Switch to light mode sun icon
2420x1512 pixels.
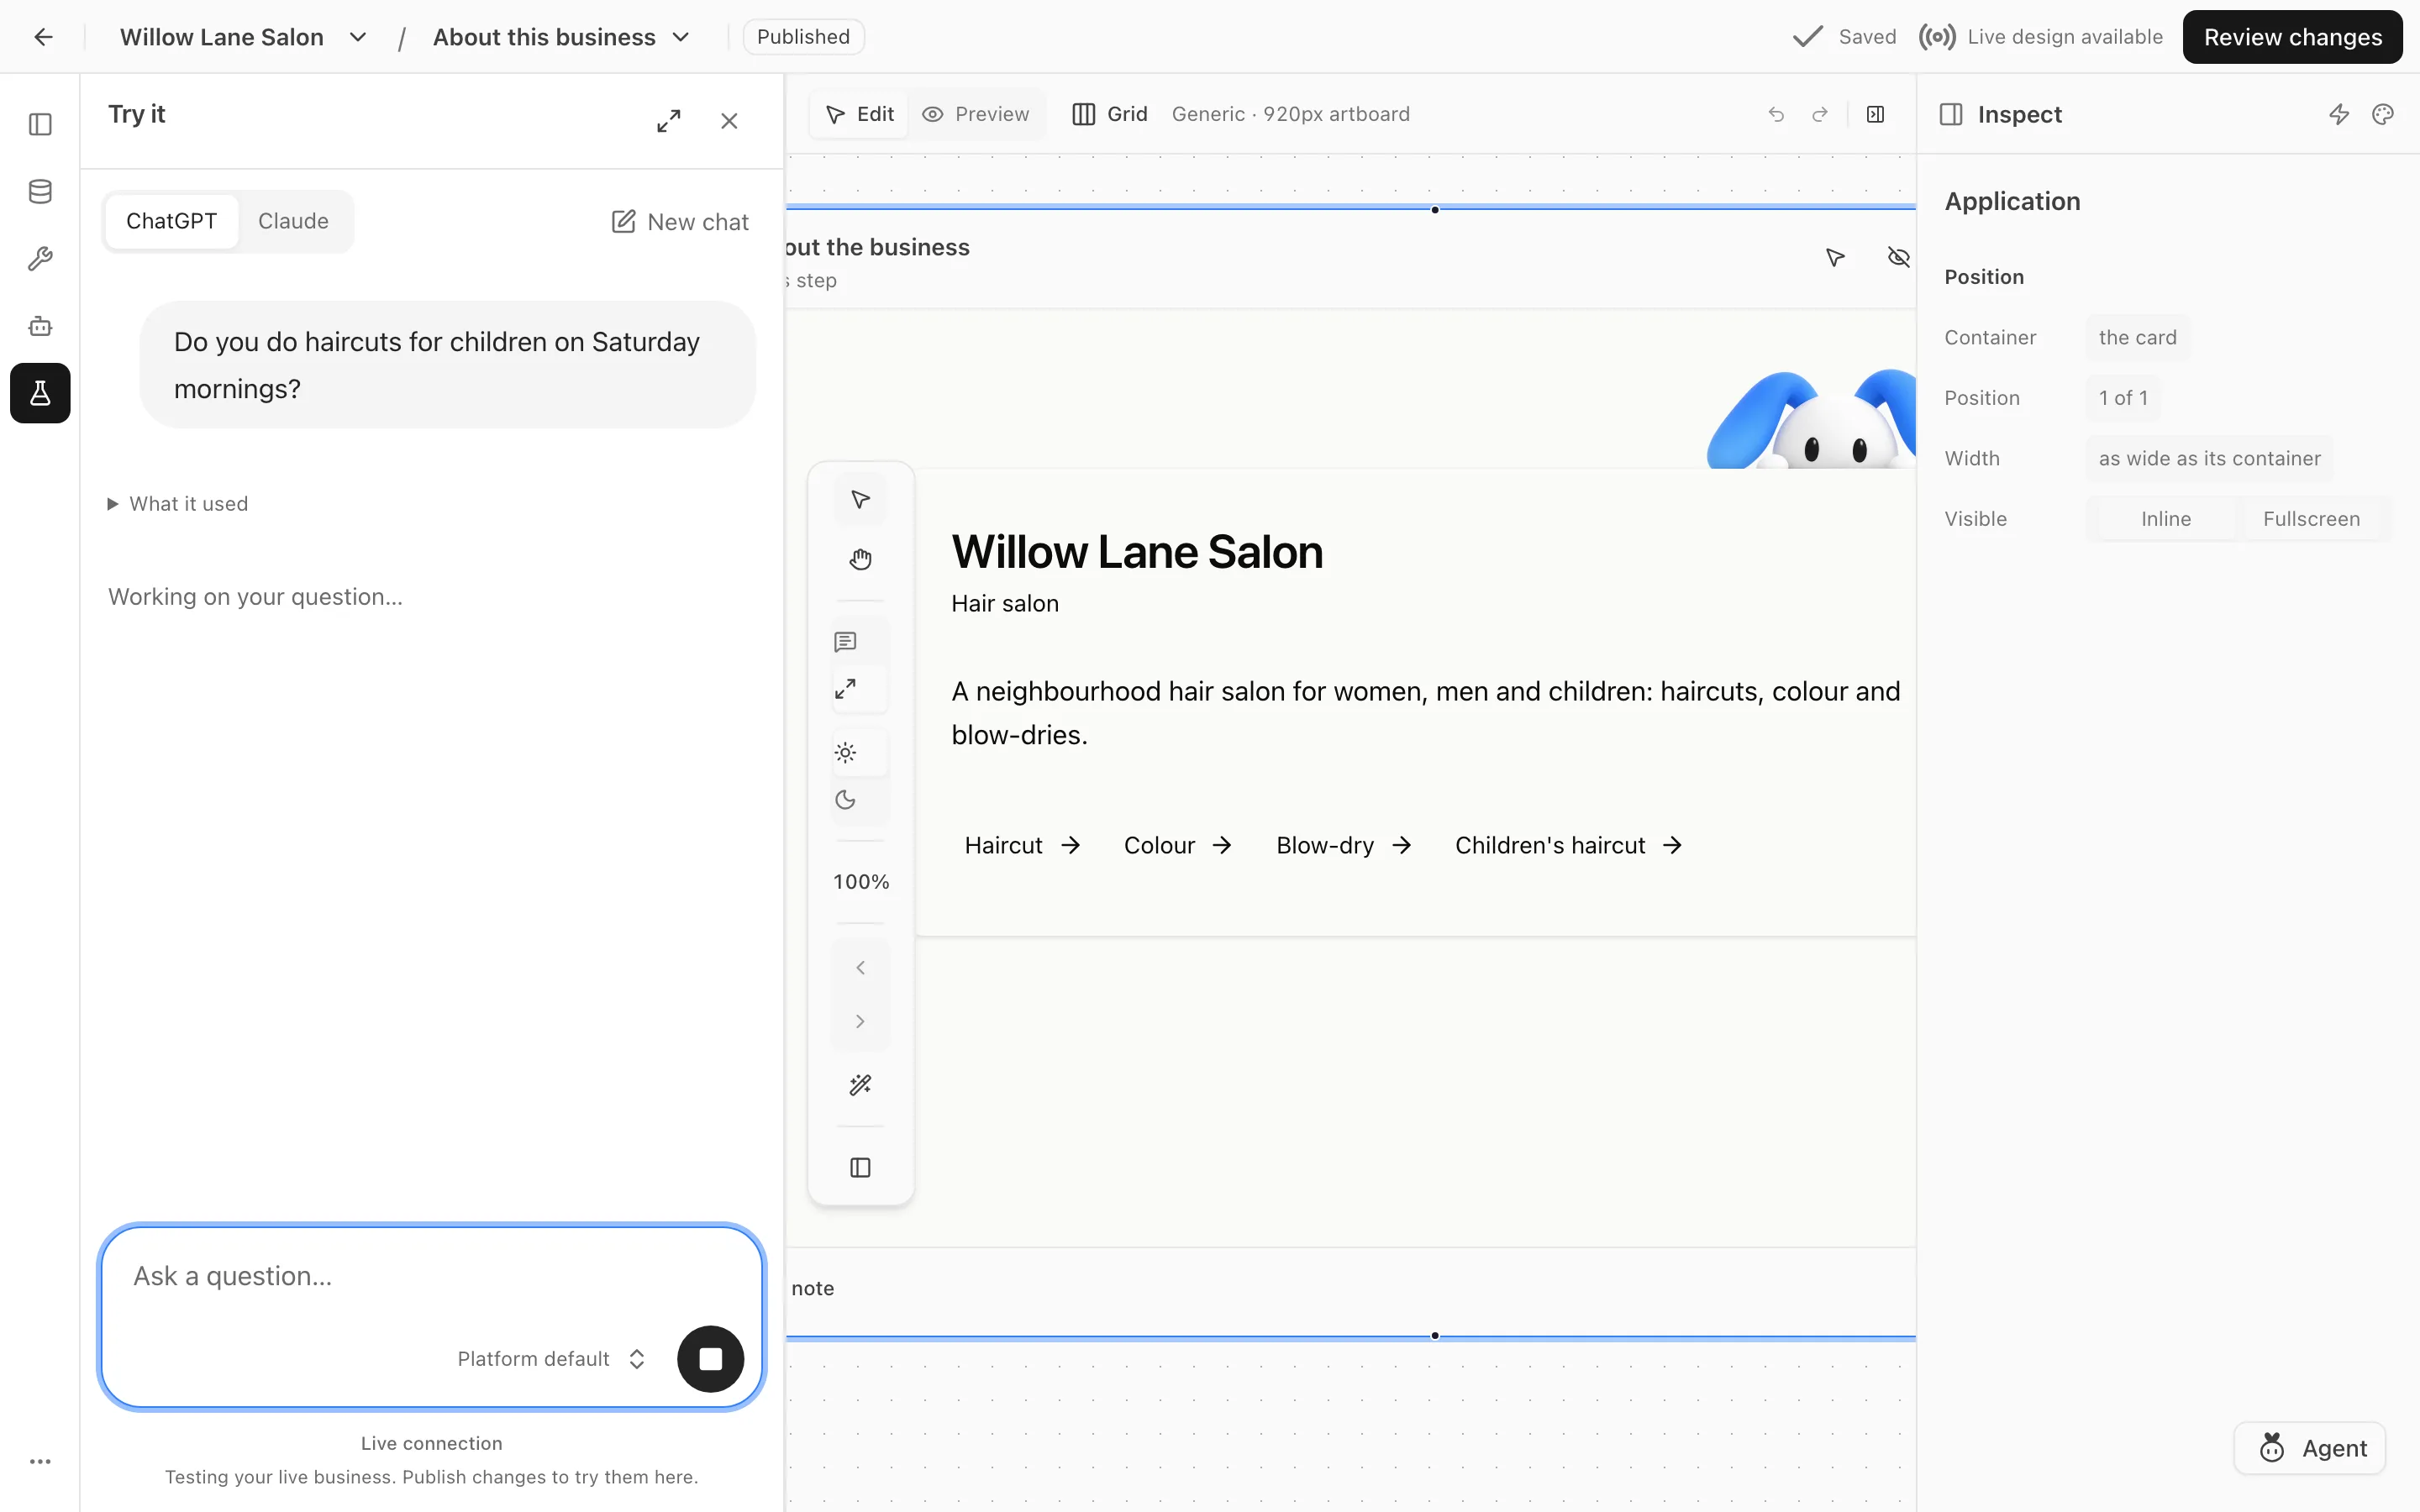click(x=845, y=753)
